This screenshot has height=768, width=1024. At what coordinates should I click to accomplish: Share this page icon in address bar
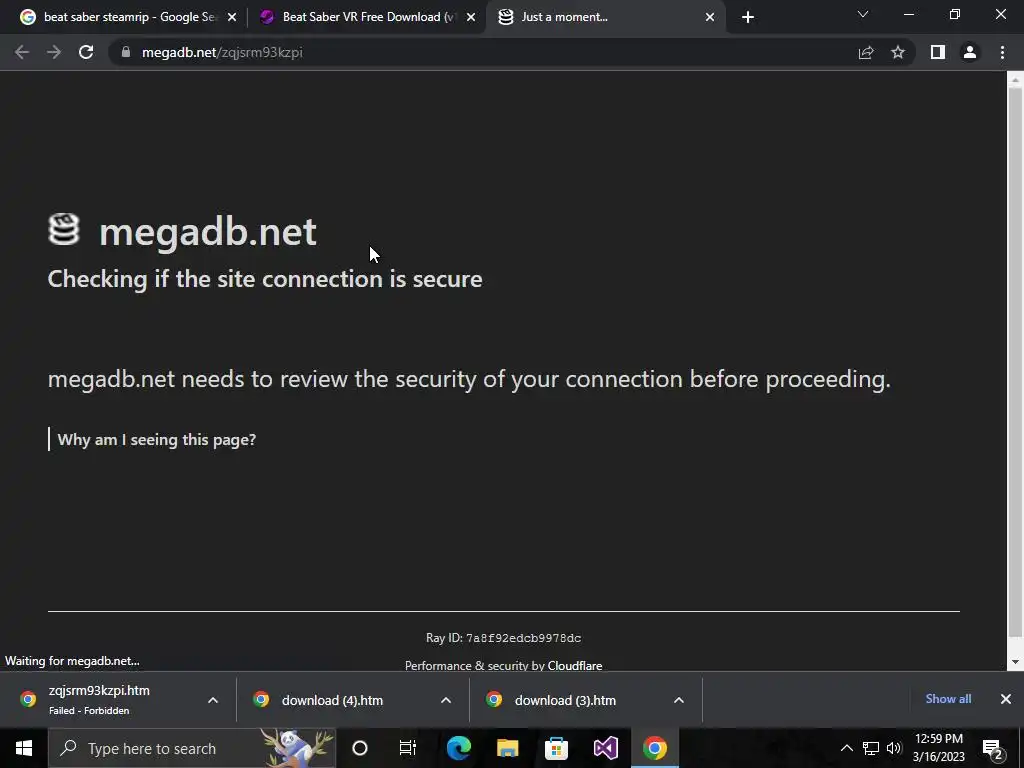(x=866, y=52)
